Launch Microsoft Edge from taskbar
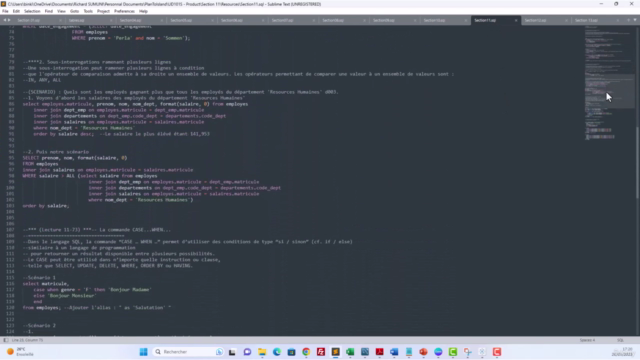This screenshot has width=640, height=360. pos(277,352)
